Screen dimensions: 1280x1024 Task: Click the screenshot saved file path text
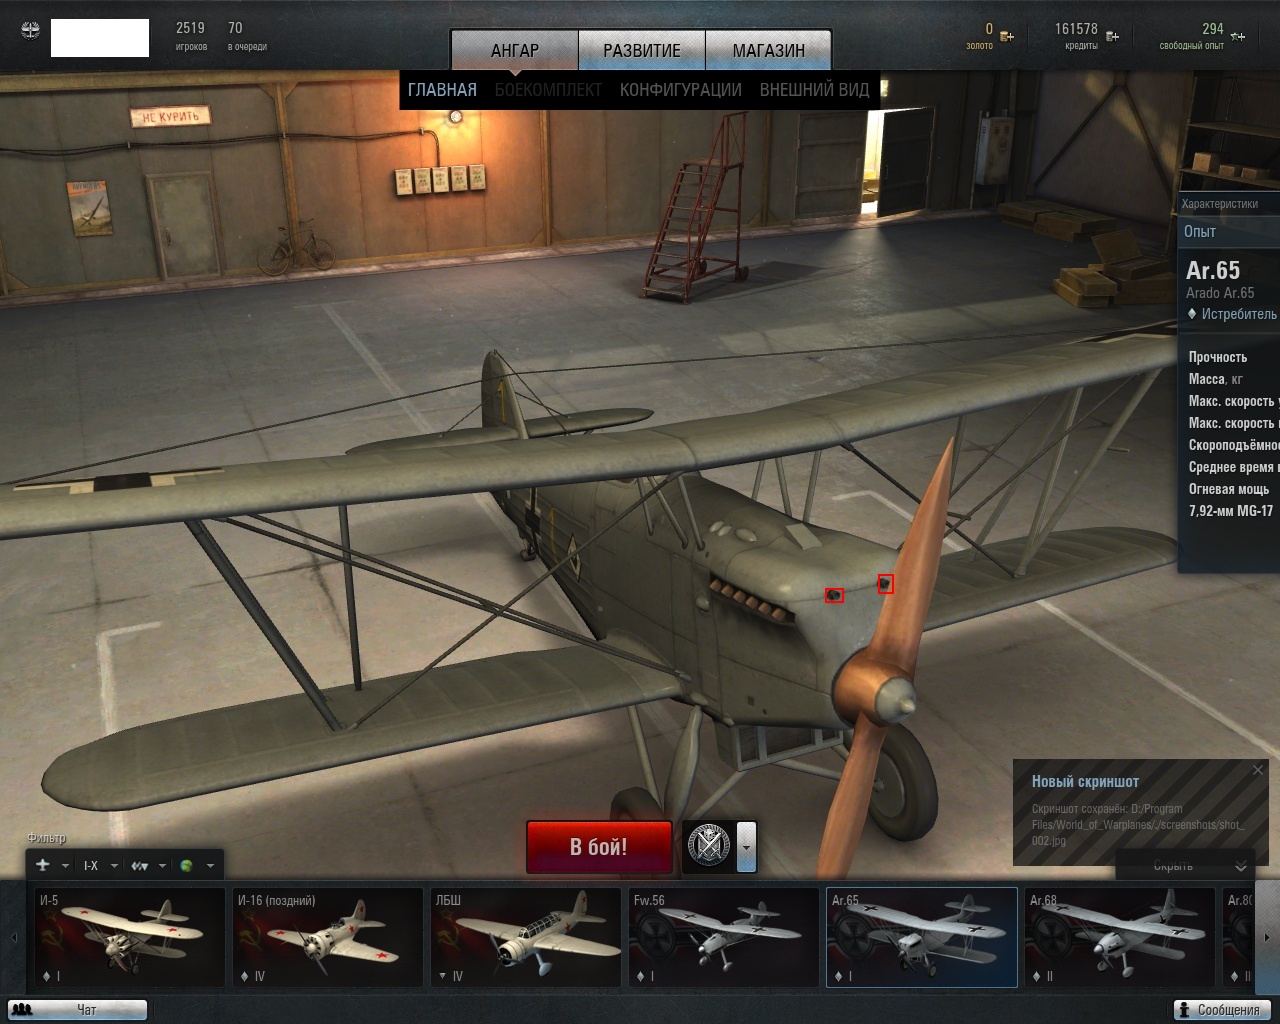1138,825
